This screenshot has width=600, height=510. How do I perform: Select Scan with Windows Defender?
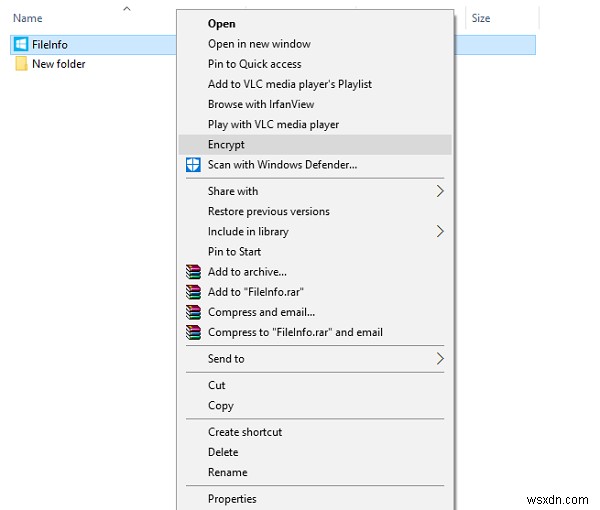315,165
